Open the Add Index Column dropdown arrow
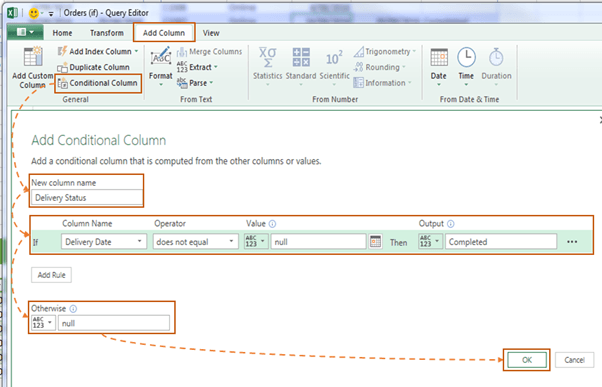 tap(136, 51)
